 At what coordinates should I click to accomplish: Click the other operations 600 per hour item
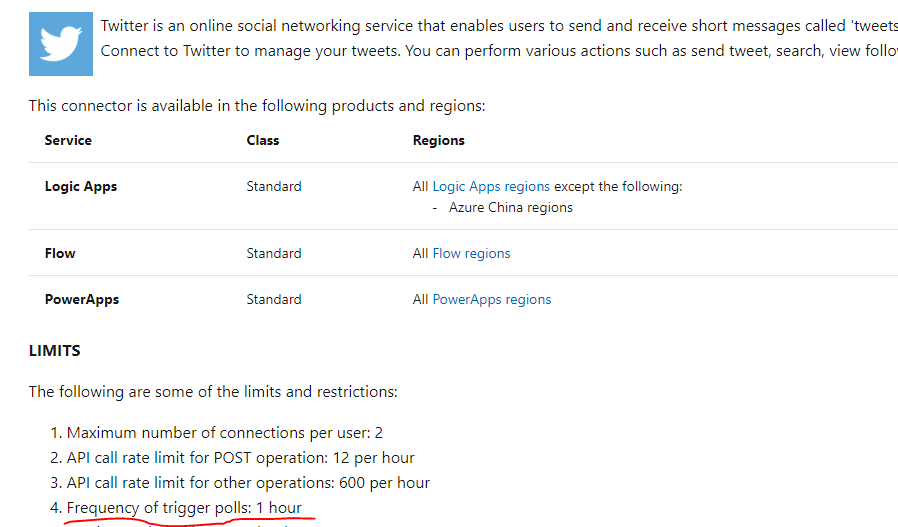(248, 483)
